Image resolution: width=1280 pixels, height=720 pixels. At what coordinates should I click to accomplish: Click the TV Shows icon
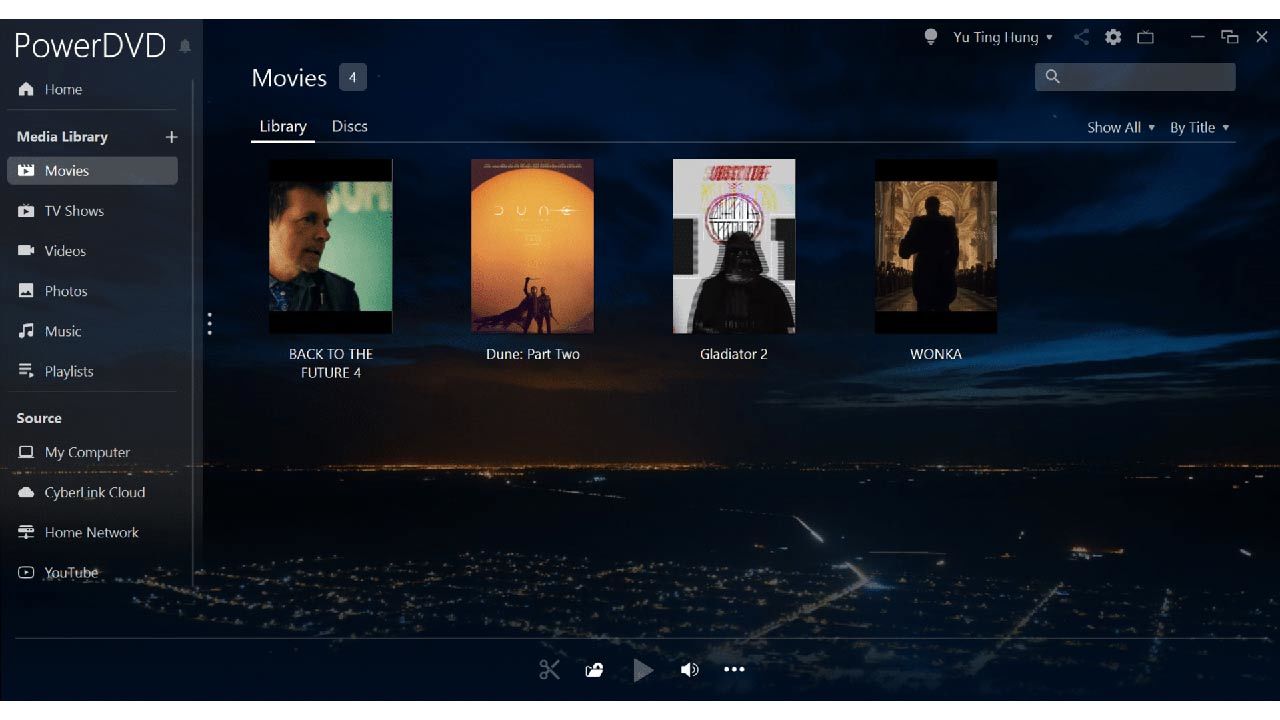pyautogui.click(x=26, y=211)
